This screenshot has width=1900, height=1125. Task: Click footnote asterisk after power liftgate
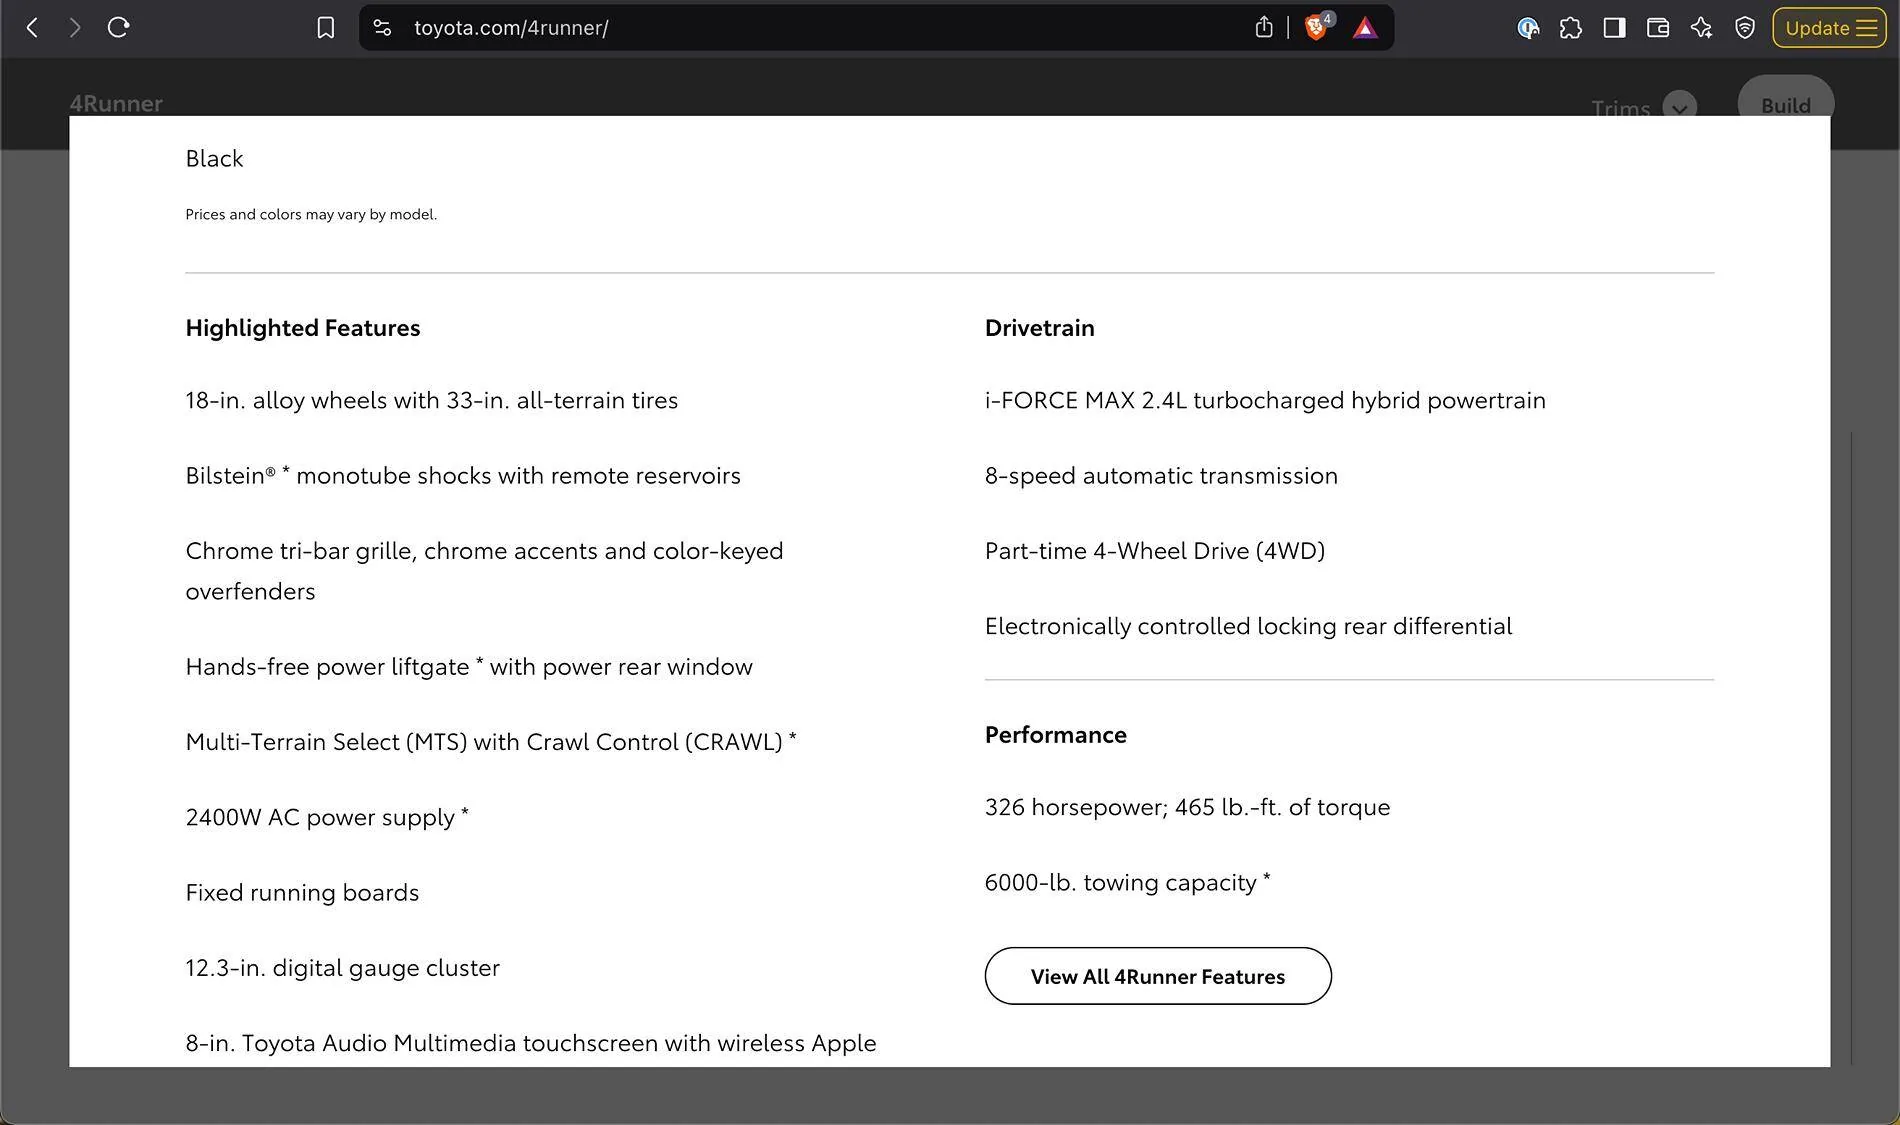(x=480, y=661)
